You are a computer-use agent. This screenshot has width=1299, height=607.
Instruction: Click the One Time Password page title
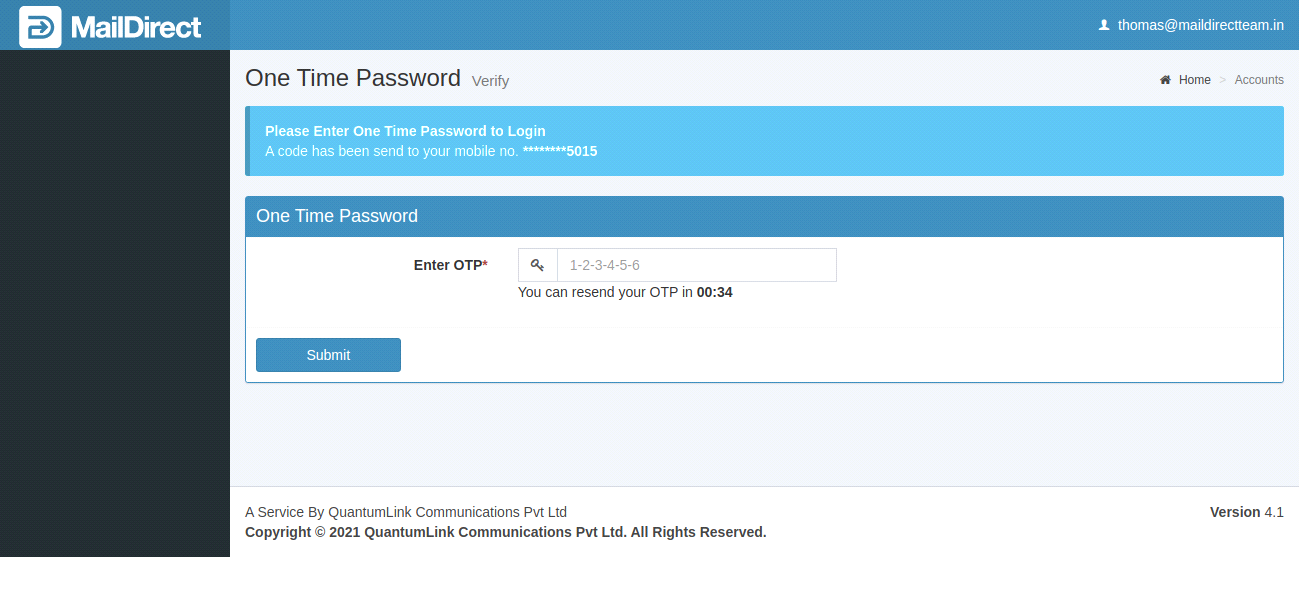pyautogui.click(x=353, y=78)
